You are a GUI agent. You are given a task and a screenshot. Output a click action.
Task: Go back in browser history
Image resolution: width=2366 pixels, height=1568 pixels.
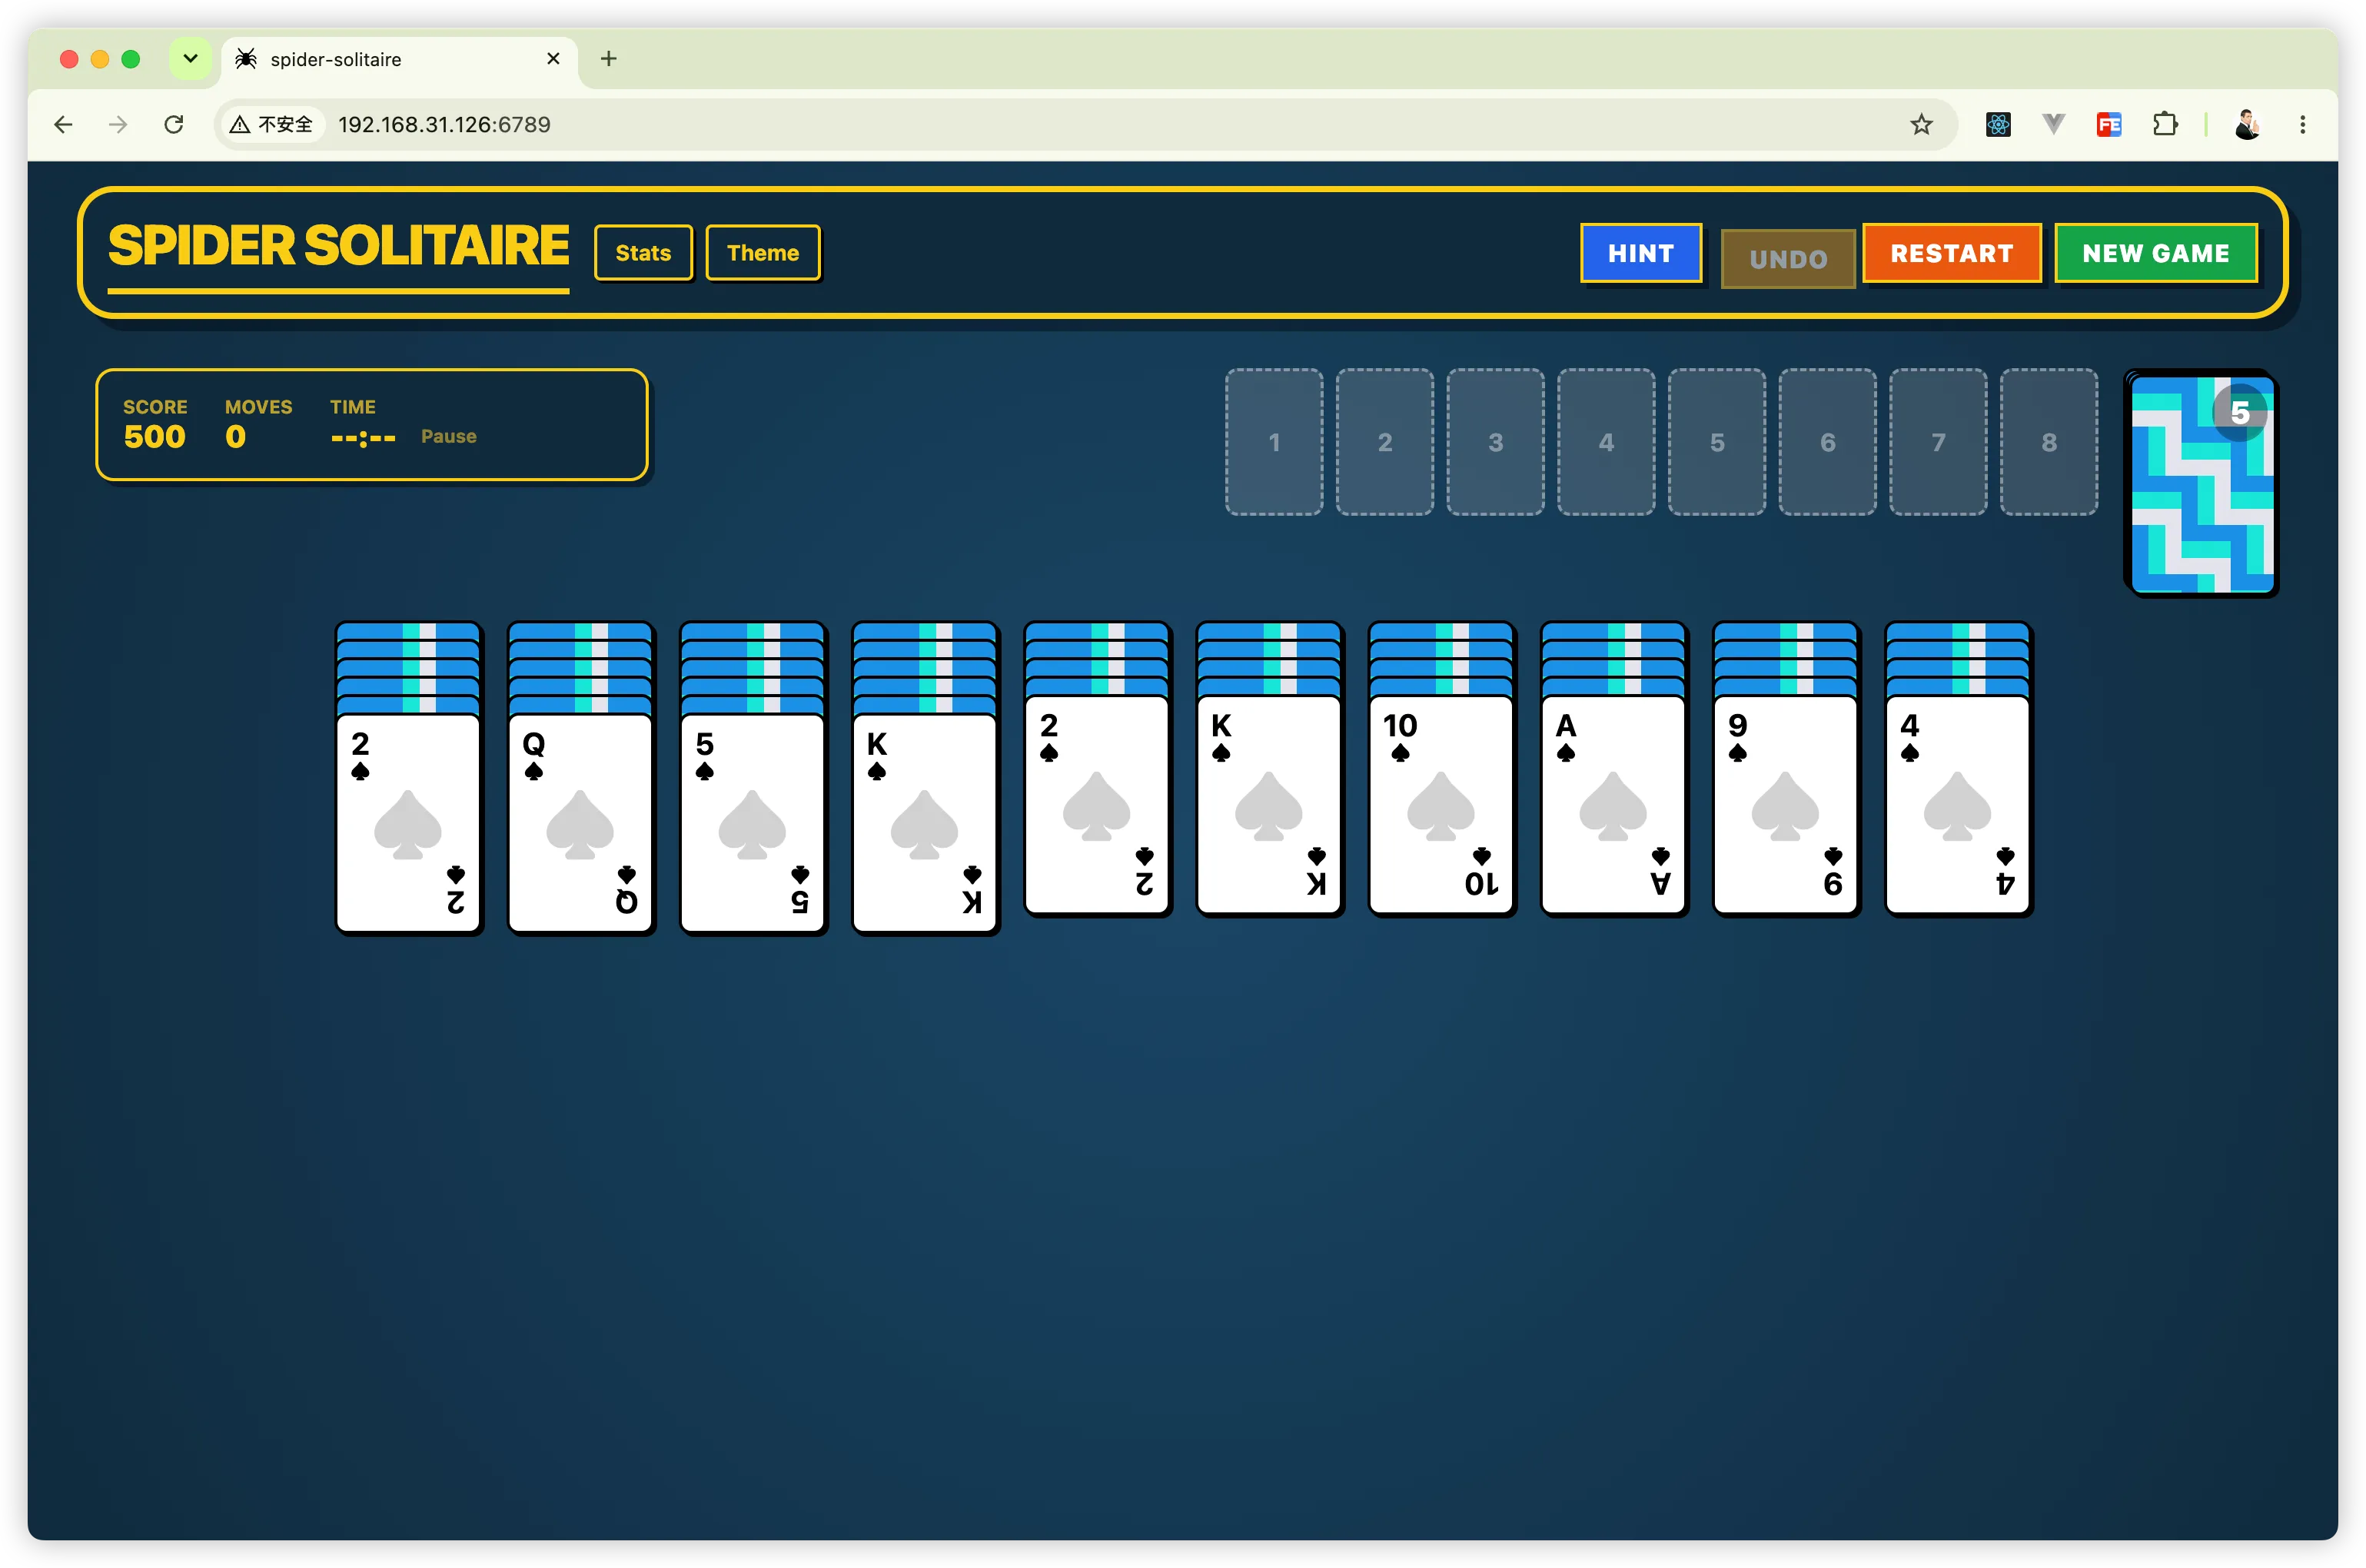pos(64,124)
